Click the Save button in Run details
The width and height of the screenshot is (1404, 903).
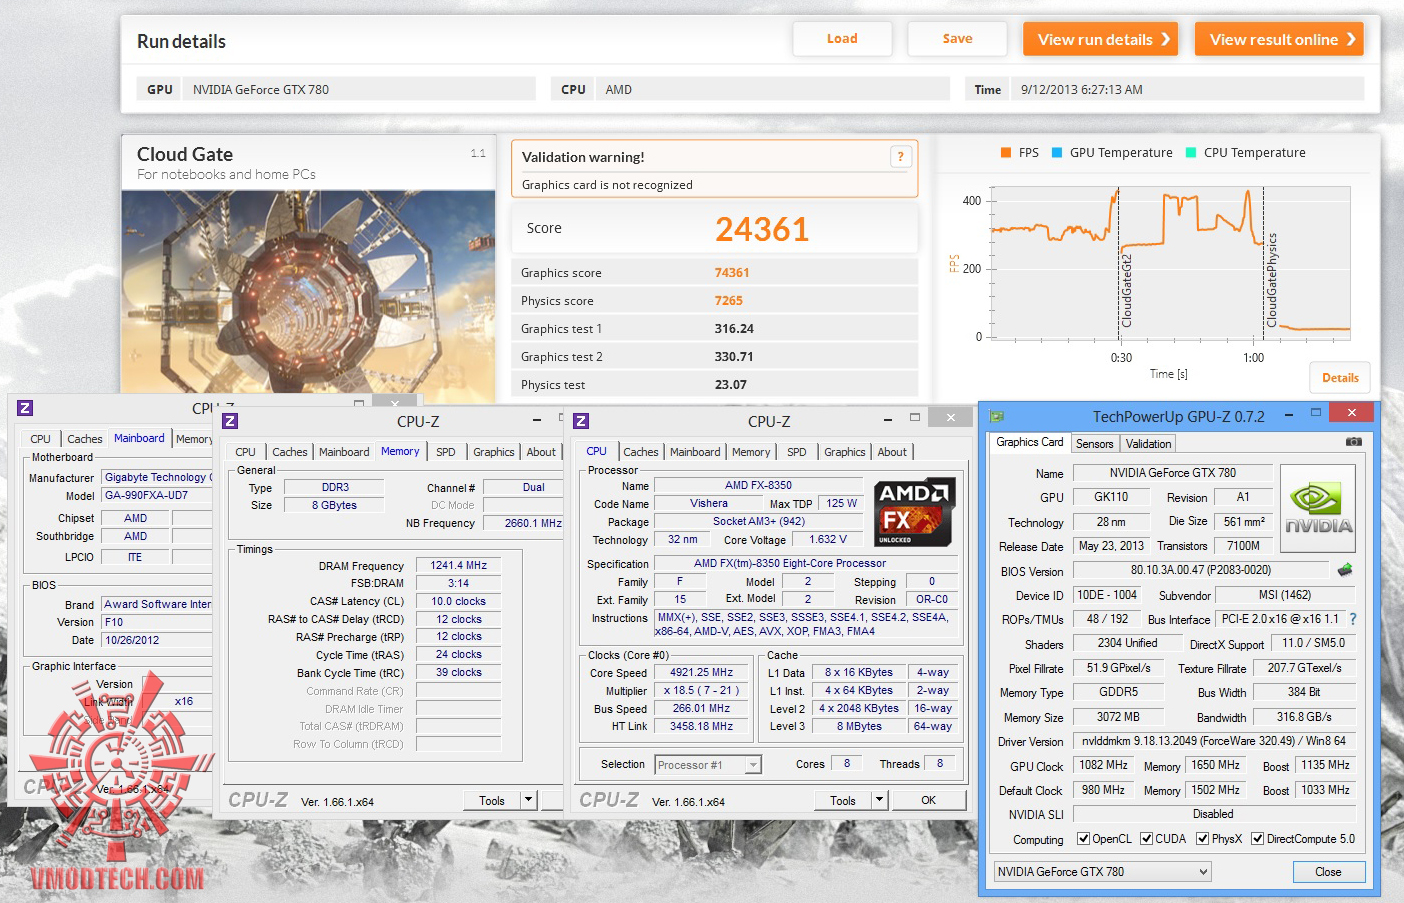click(957, 39)
